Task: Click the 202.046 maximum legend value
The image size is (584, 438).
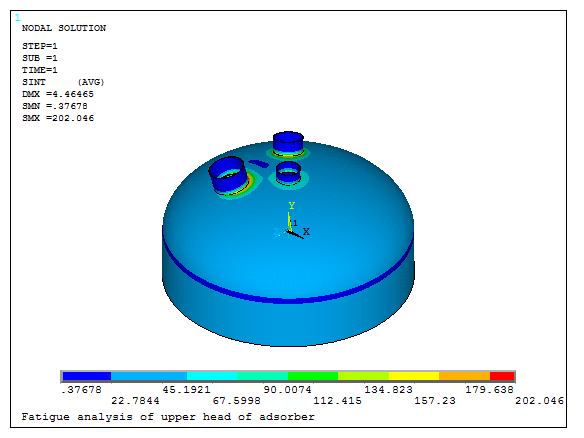Action: coord(539,401)
